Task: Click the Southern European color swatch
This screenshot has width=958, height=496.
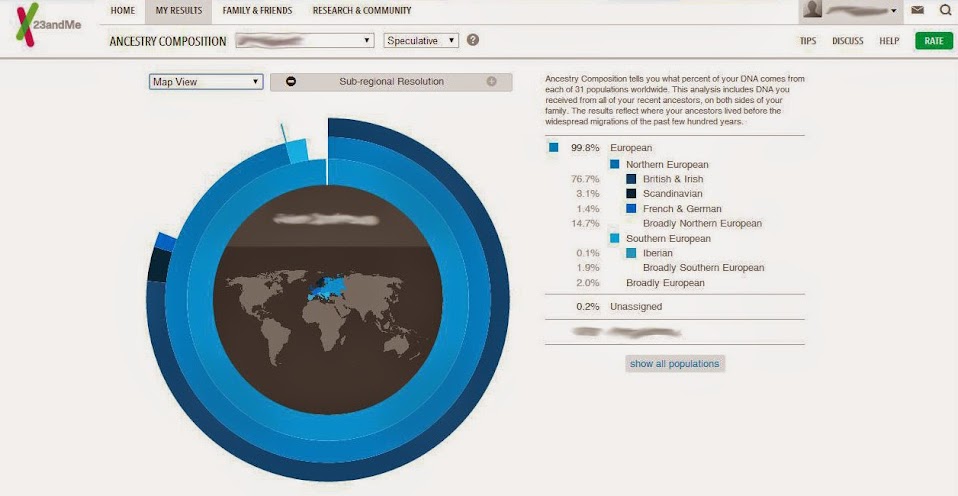Action: pos(615,238)
